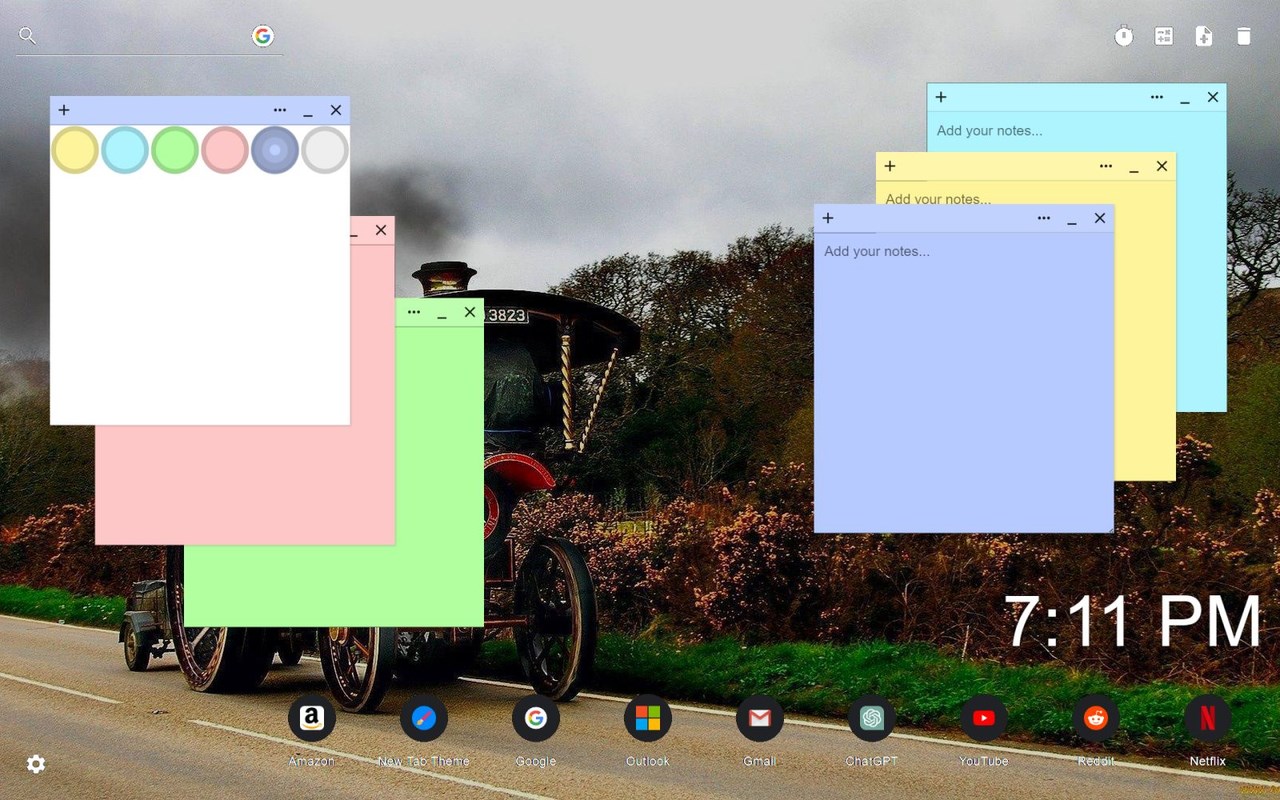Viewport: 1280px width, 800px height.
Task: Choose the pink note color
Action: pyautogui.click(x=225, y=150)
